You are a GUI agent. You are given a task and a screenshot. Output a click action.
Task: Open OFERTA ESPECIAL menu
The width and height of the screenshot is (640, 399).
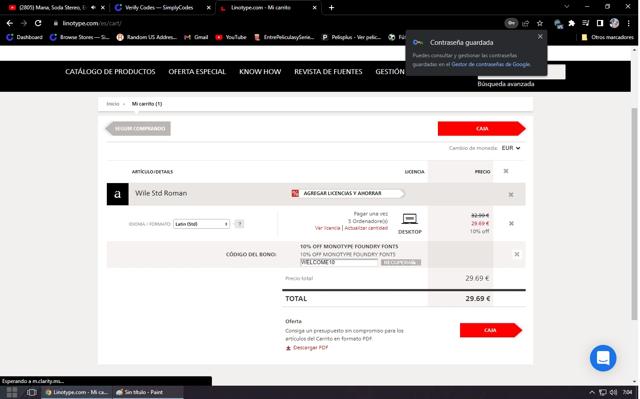(x=197, y=72)
